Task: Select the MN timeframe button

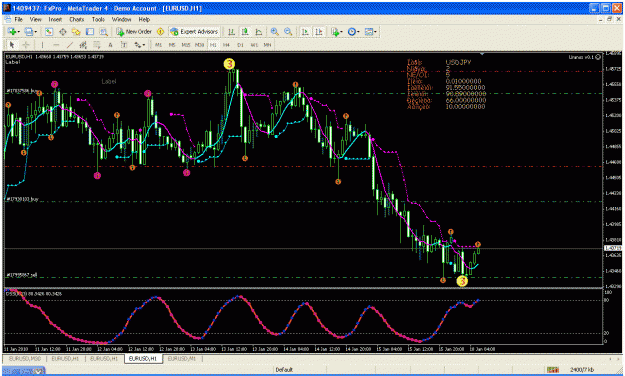Action: [267, 45]
